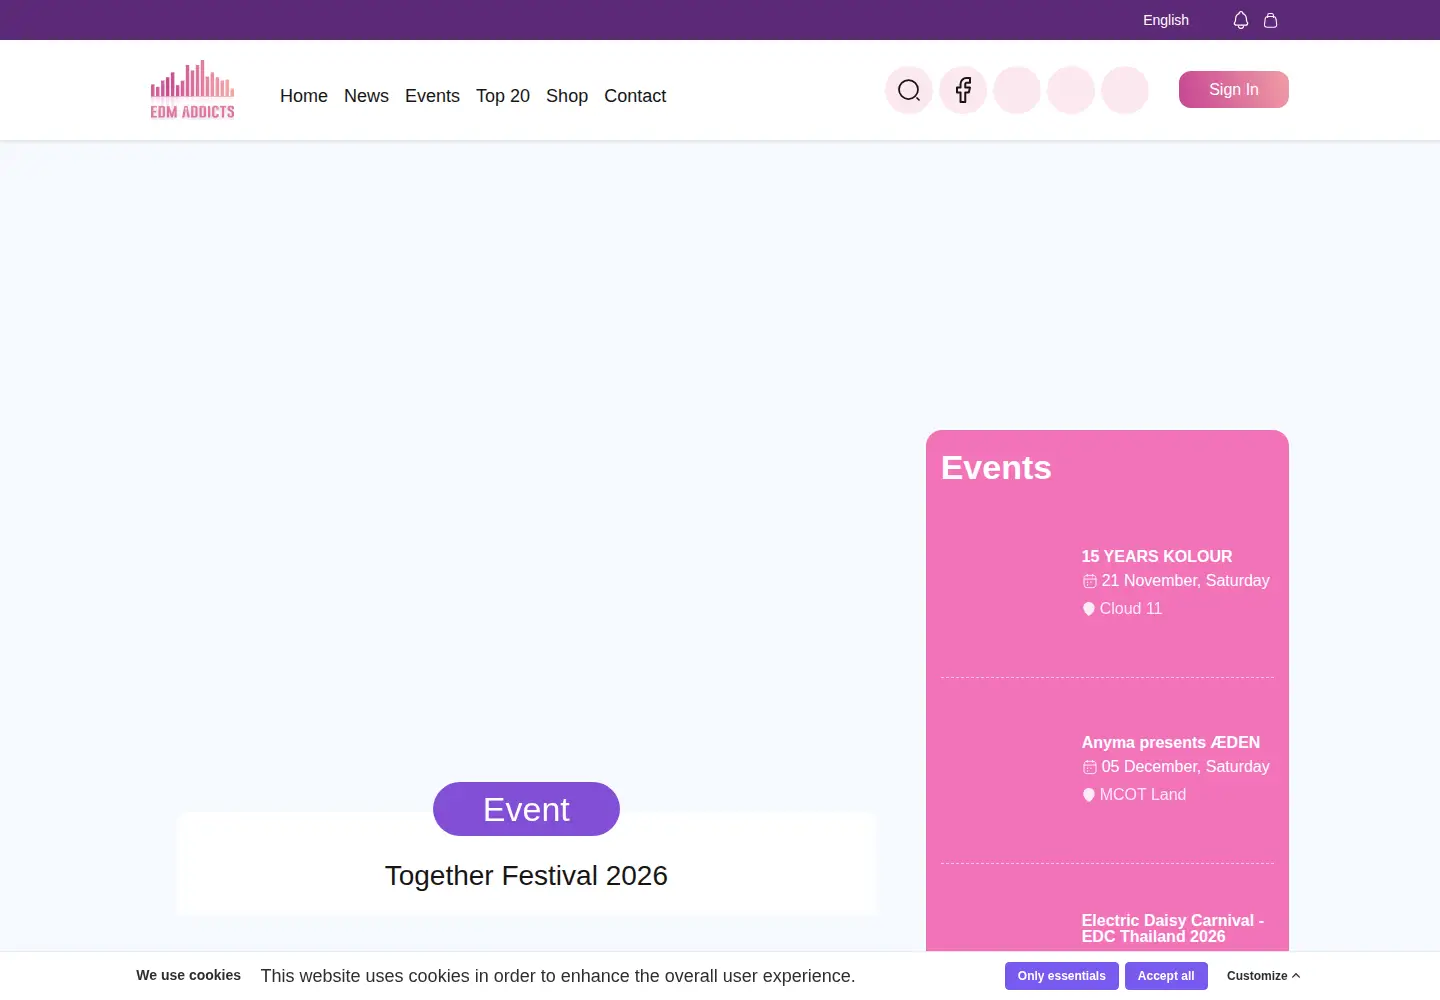This screenshot has width=1440, height=1000.
Task: Click the date "05 December, Saturday"
Action: pyautogui.click(x=1186, y=767)
